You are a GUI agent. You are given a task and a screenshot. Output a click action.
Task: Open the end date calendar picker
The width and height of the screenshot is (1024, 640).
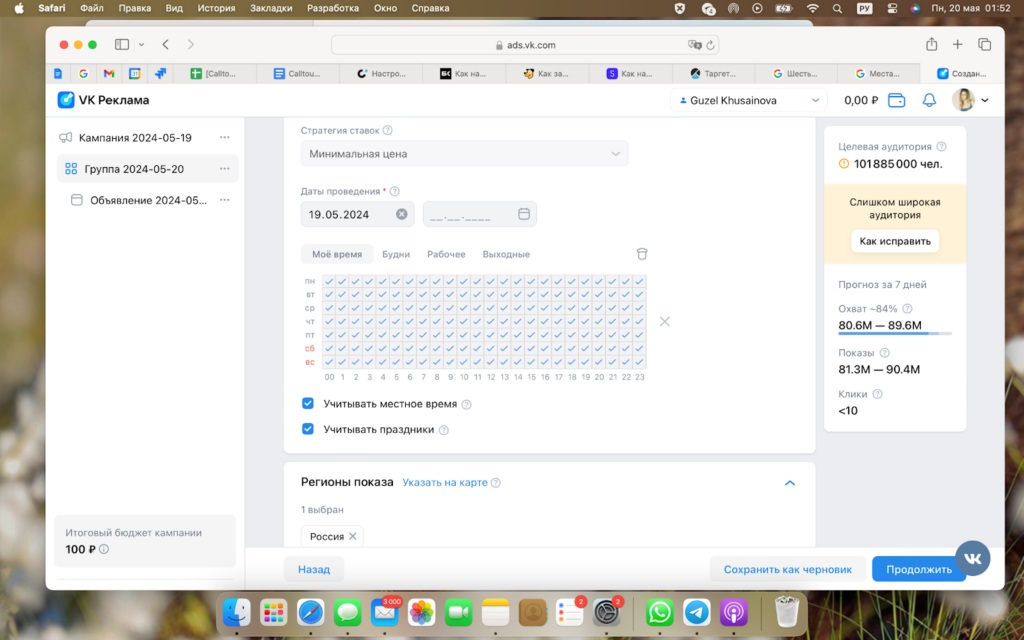click(524, 214)
